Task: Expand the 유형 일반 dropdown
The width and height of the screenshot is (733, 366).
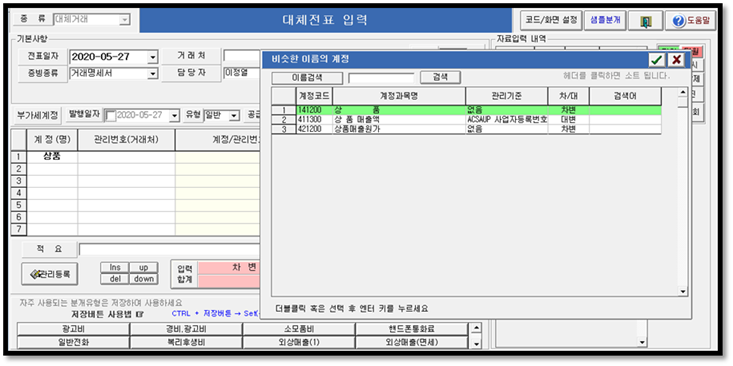Action: 235,115
